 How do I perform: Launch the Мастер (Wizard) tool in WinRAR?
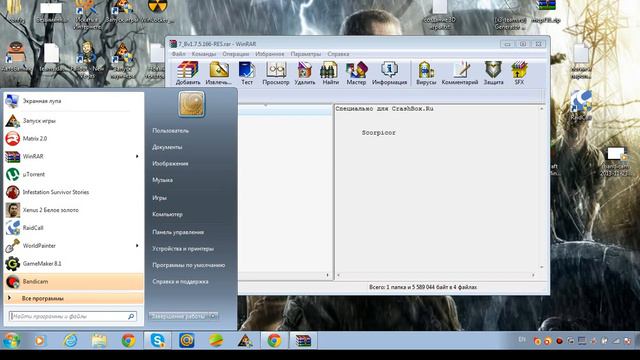pyautogui.click(x=356, y=73)
